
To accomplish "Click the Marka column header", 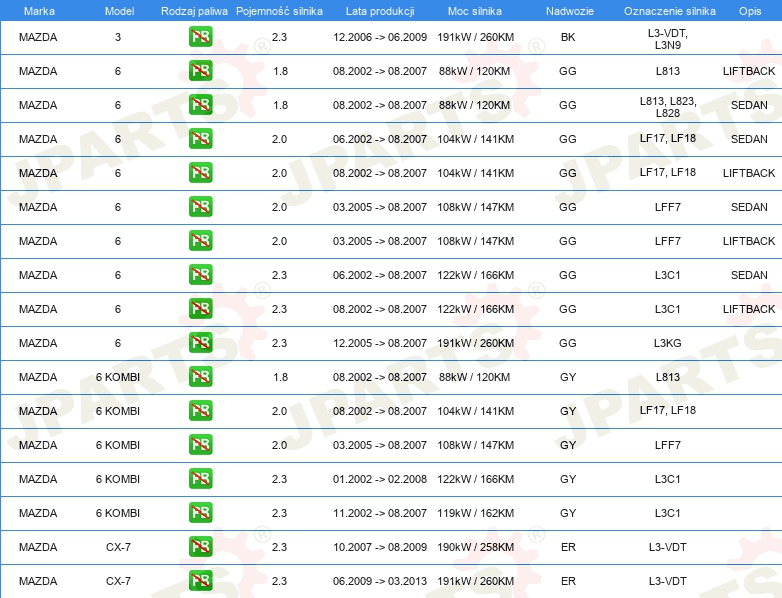I will point(39,11).
